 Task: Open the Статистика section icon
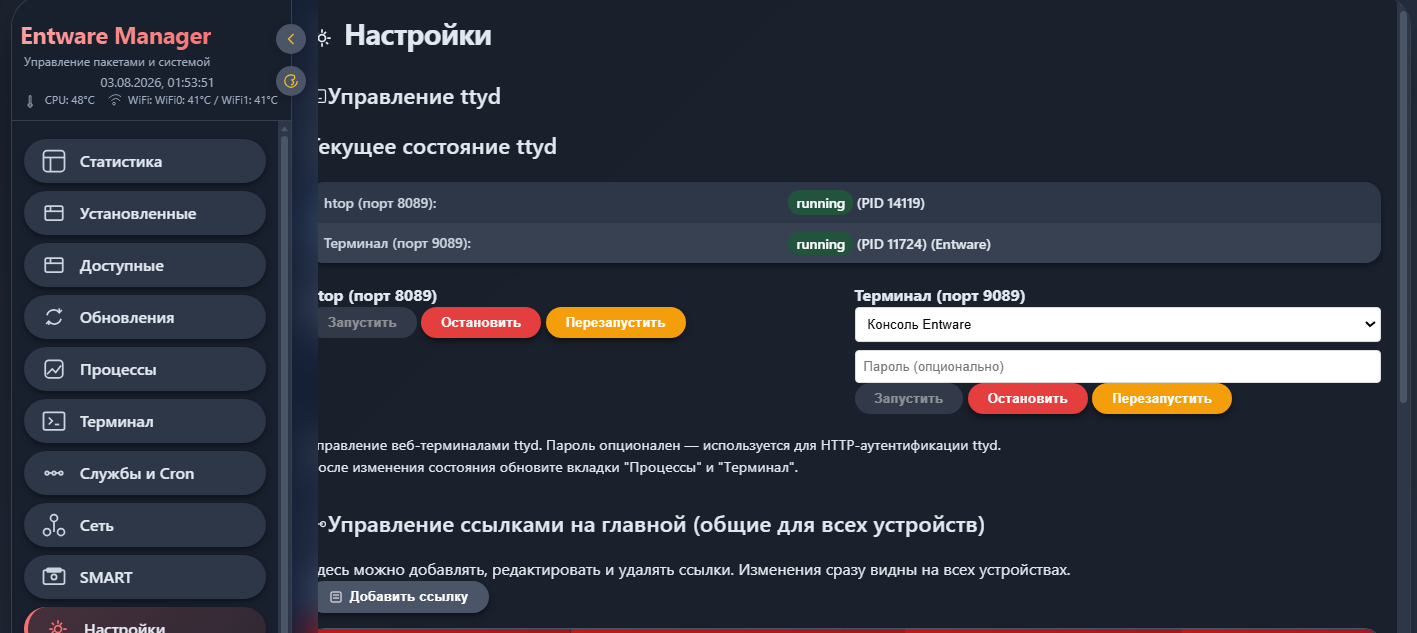(x=54, y=161)
